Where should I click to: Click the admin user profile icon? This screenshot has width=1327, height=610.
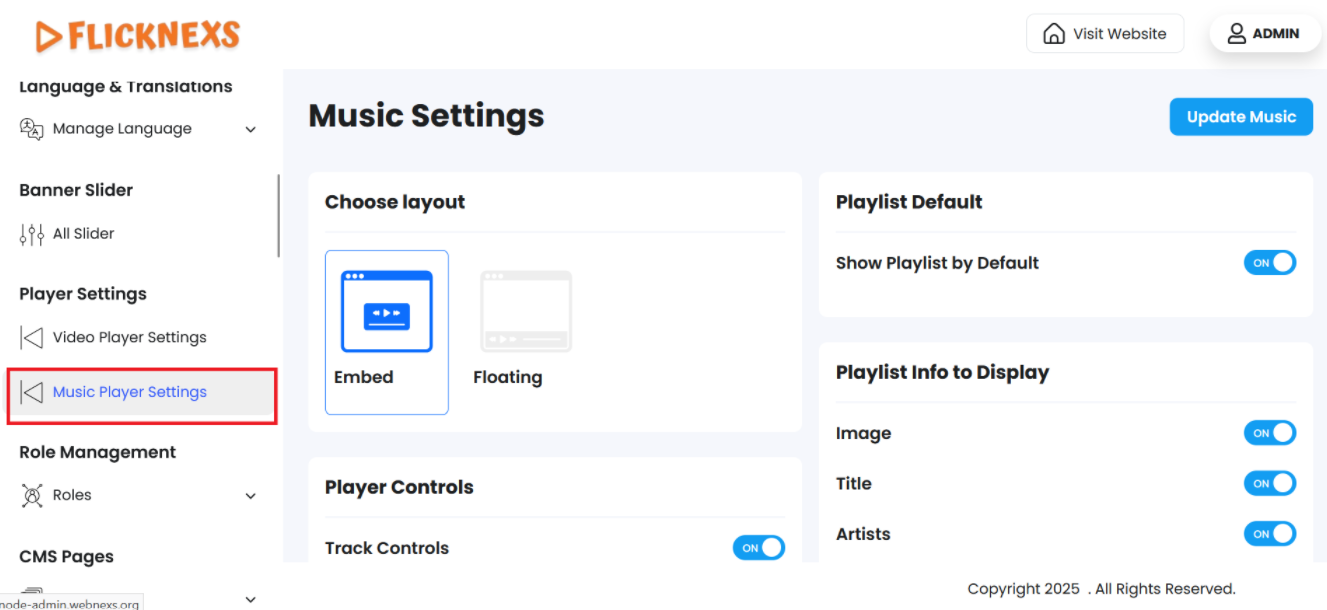coord(1236,34)
